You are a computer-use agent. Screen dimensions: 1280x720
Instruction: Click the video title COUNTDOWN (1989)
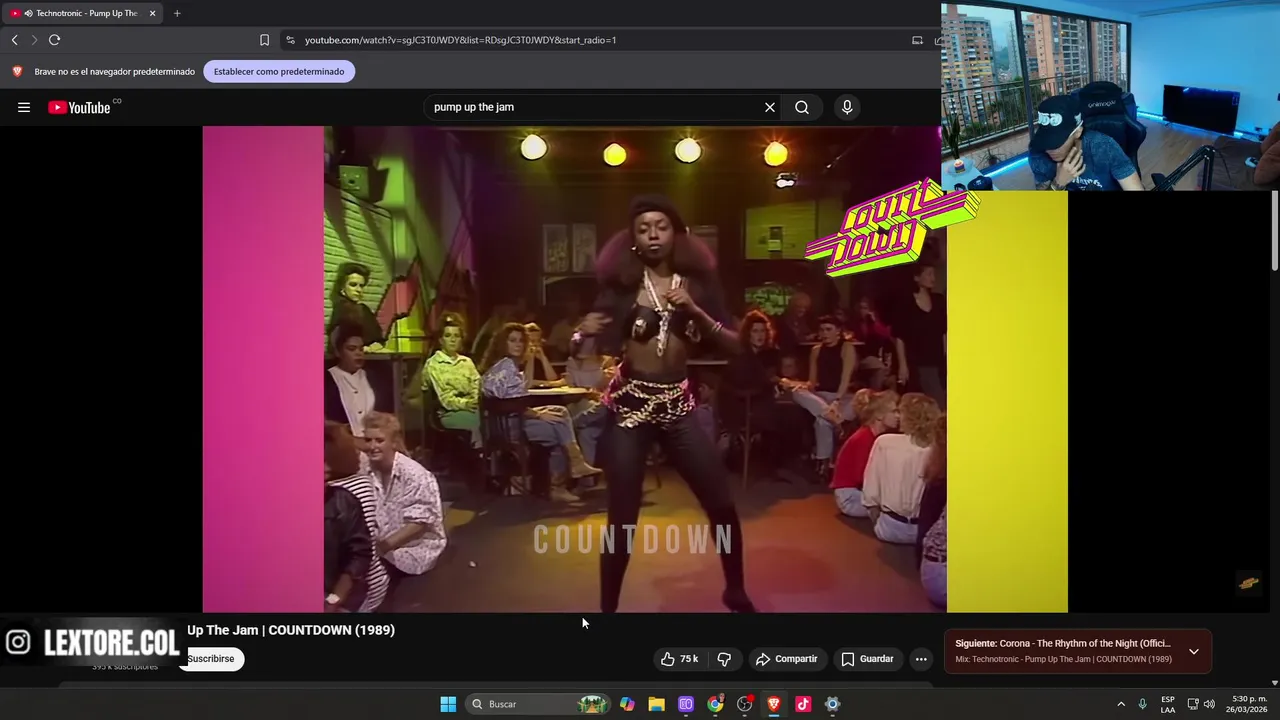[x=291, y=630]
